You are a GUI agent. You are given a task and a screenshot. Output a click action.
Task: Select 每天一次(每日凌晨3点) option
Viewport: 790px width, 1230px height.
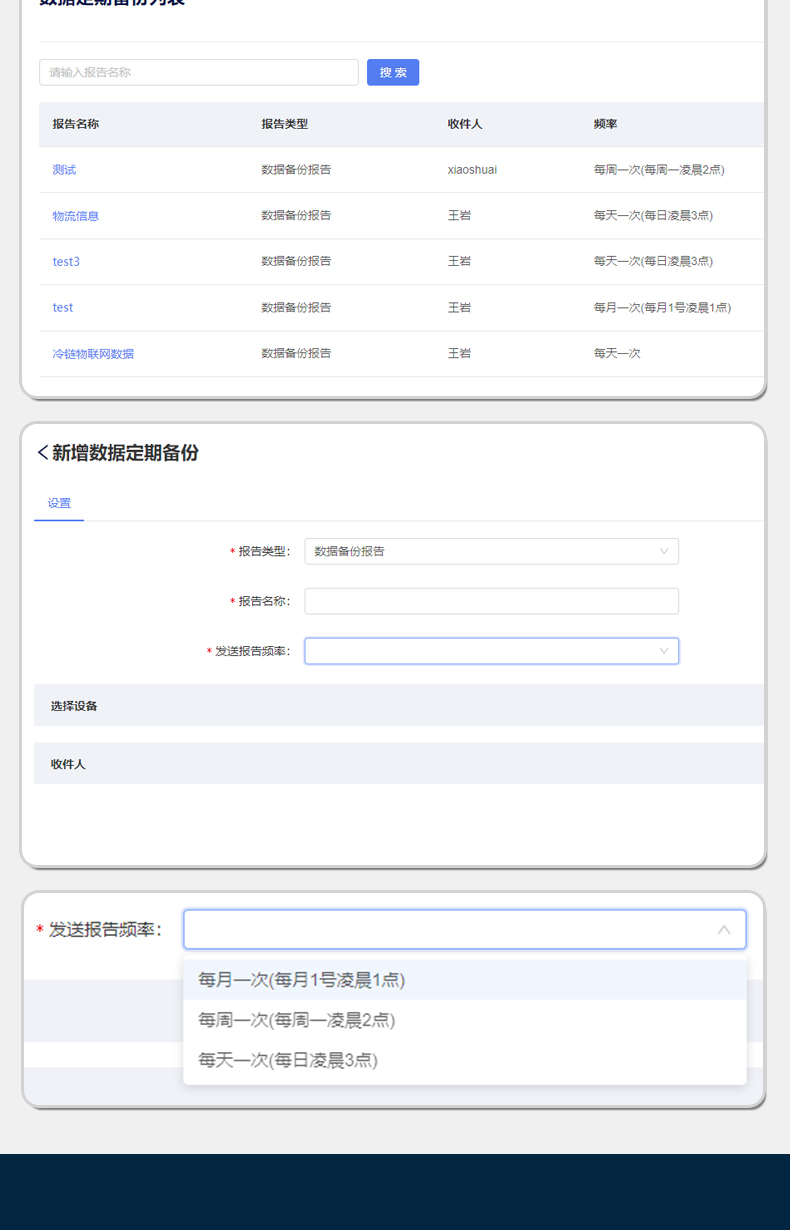coord(288,1060)
